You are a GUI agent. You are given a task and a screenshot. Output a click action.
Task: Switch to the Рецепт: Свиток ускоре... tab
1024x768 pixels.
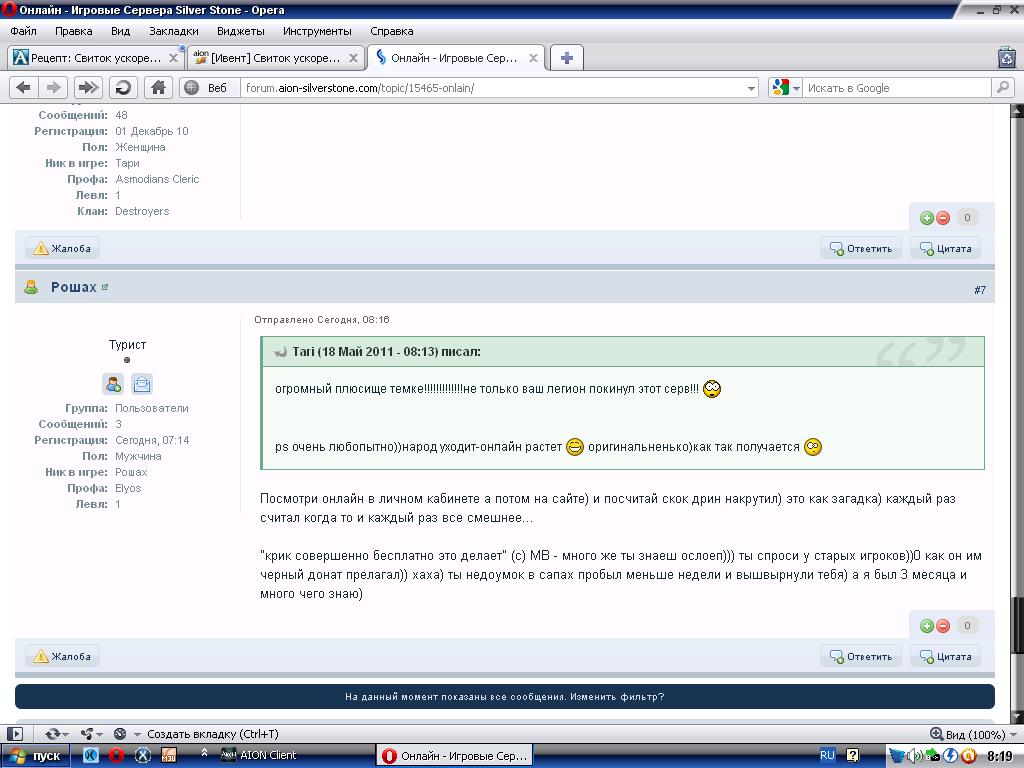88,58
